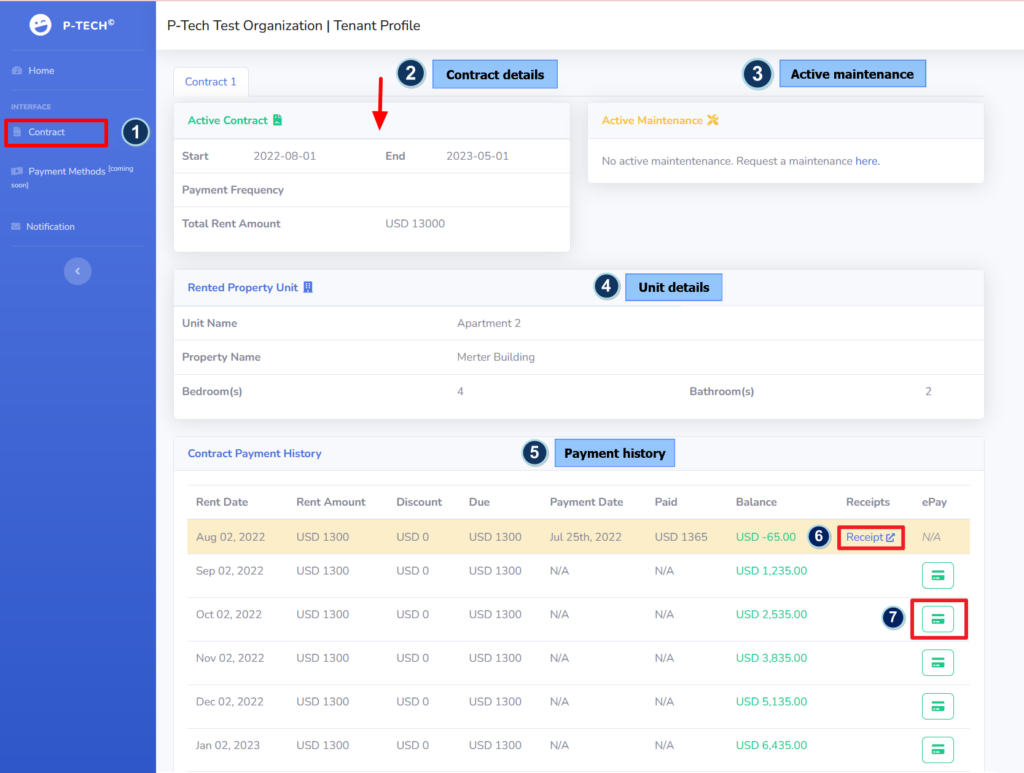Click the Active Contract file icon
Viewport: 1024px width, 773px height.
click(278, 120)
